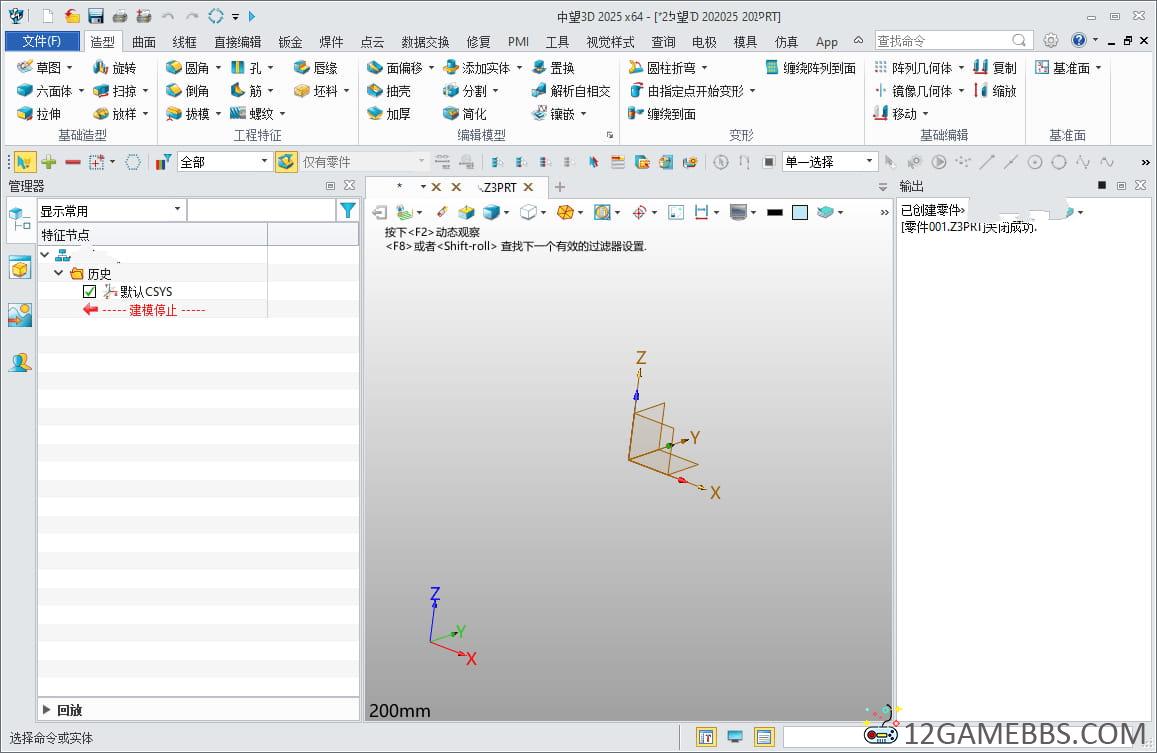The height and width of the screenshot is (753, 1157).
Task: Toggle the 默认CSYS checkbox
Action: coord(89,292)
